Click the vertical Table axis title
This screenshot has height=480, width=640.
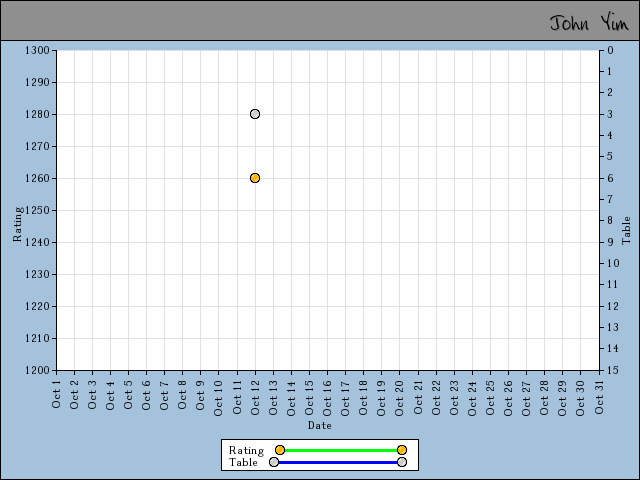pyautogui.click(x=627, y=230)
